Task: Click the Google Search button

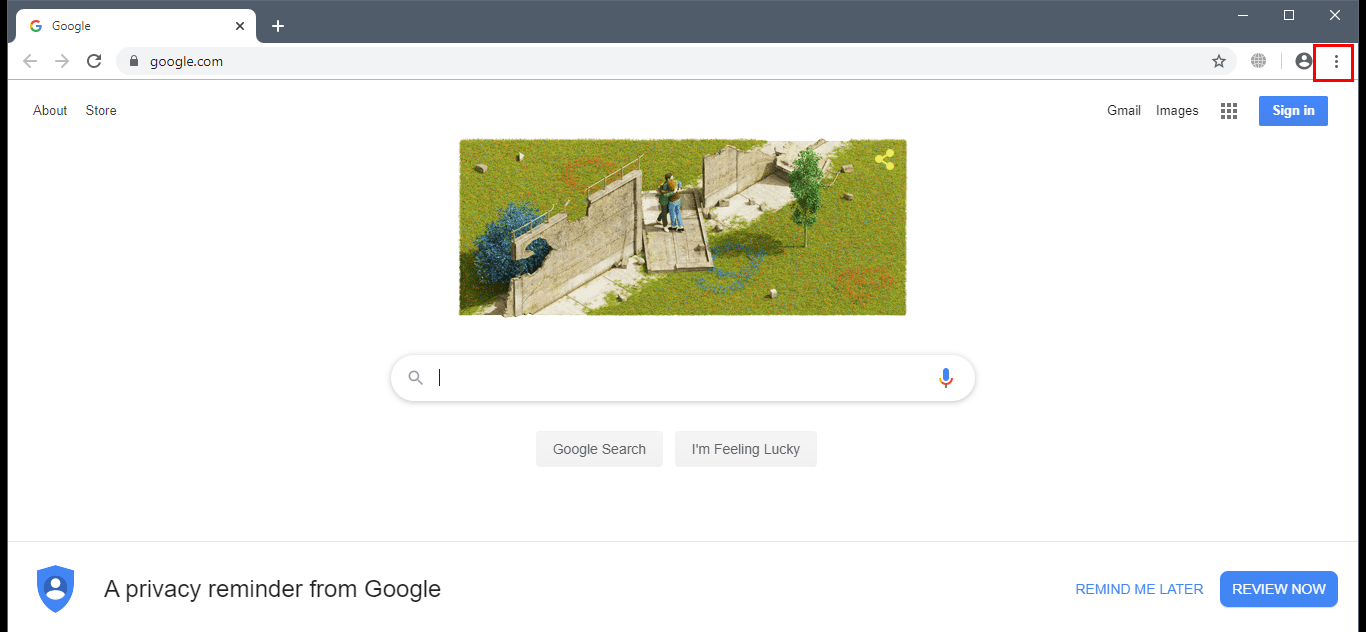Action: [599, 449]
